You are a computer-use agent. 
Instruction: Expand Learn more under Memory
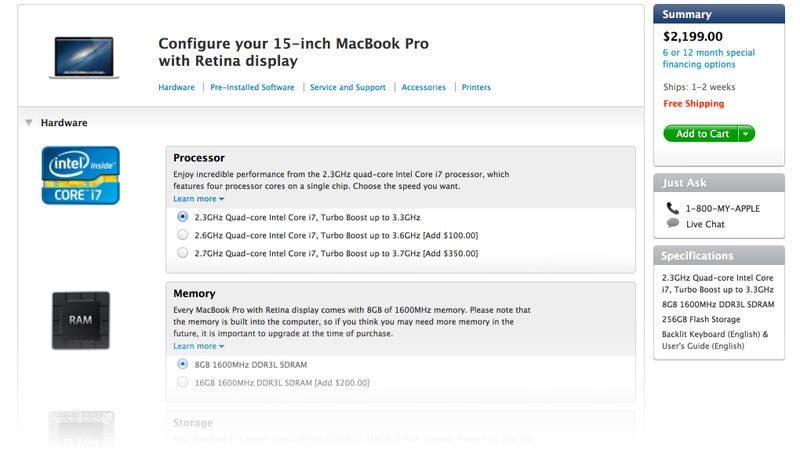click(198, 346)
